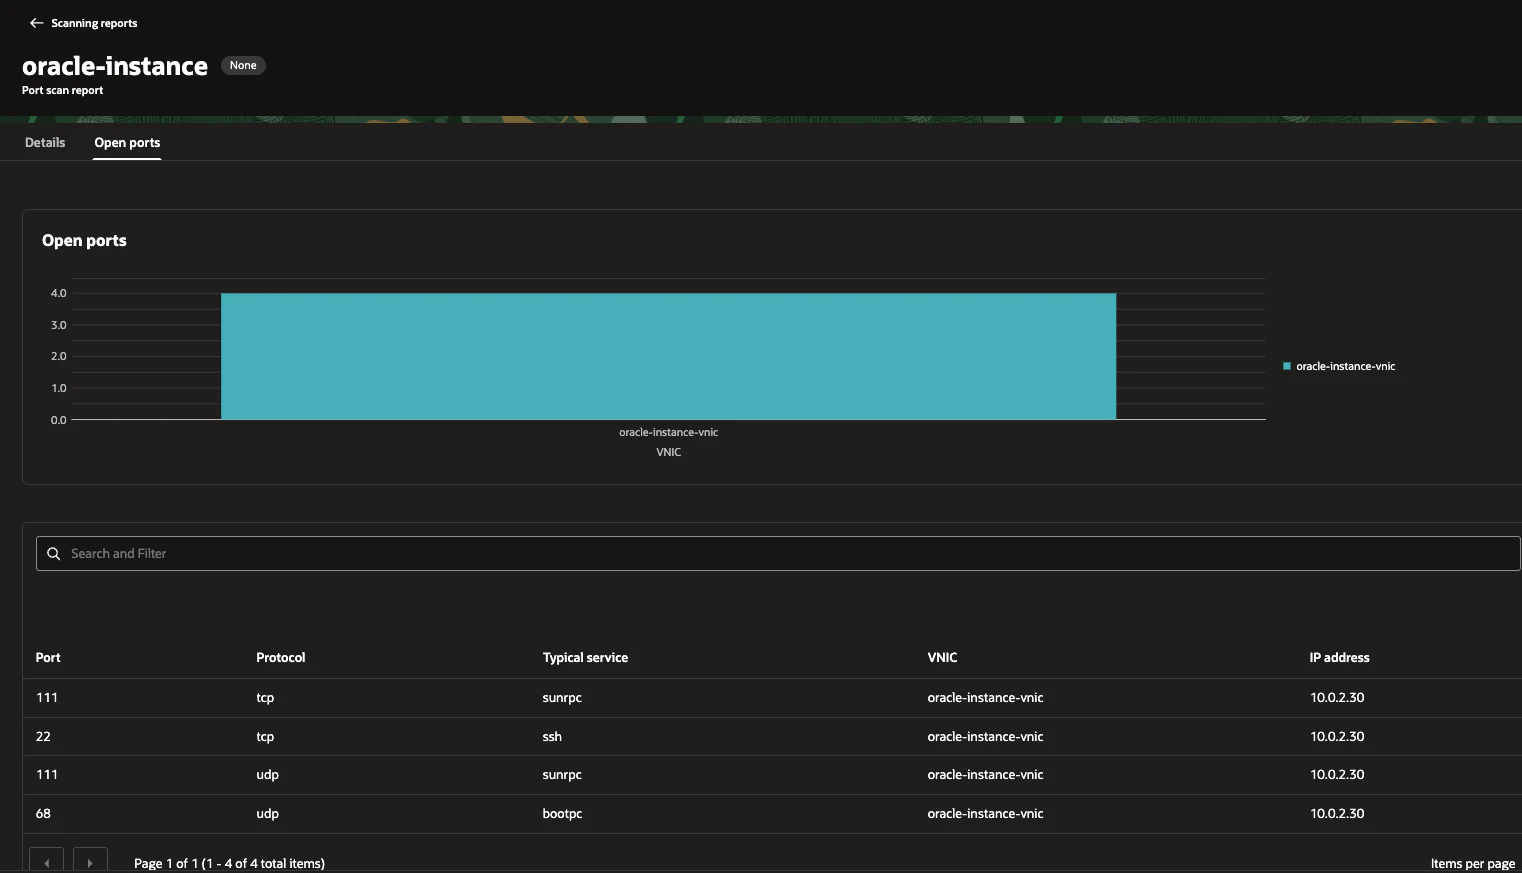Click the teal oracle-instance-vnic chart bar

tap(668, 356)
